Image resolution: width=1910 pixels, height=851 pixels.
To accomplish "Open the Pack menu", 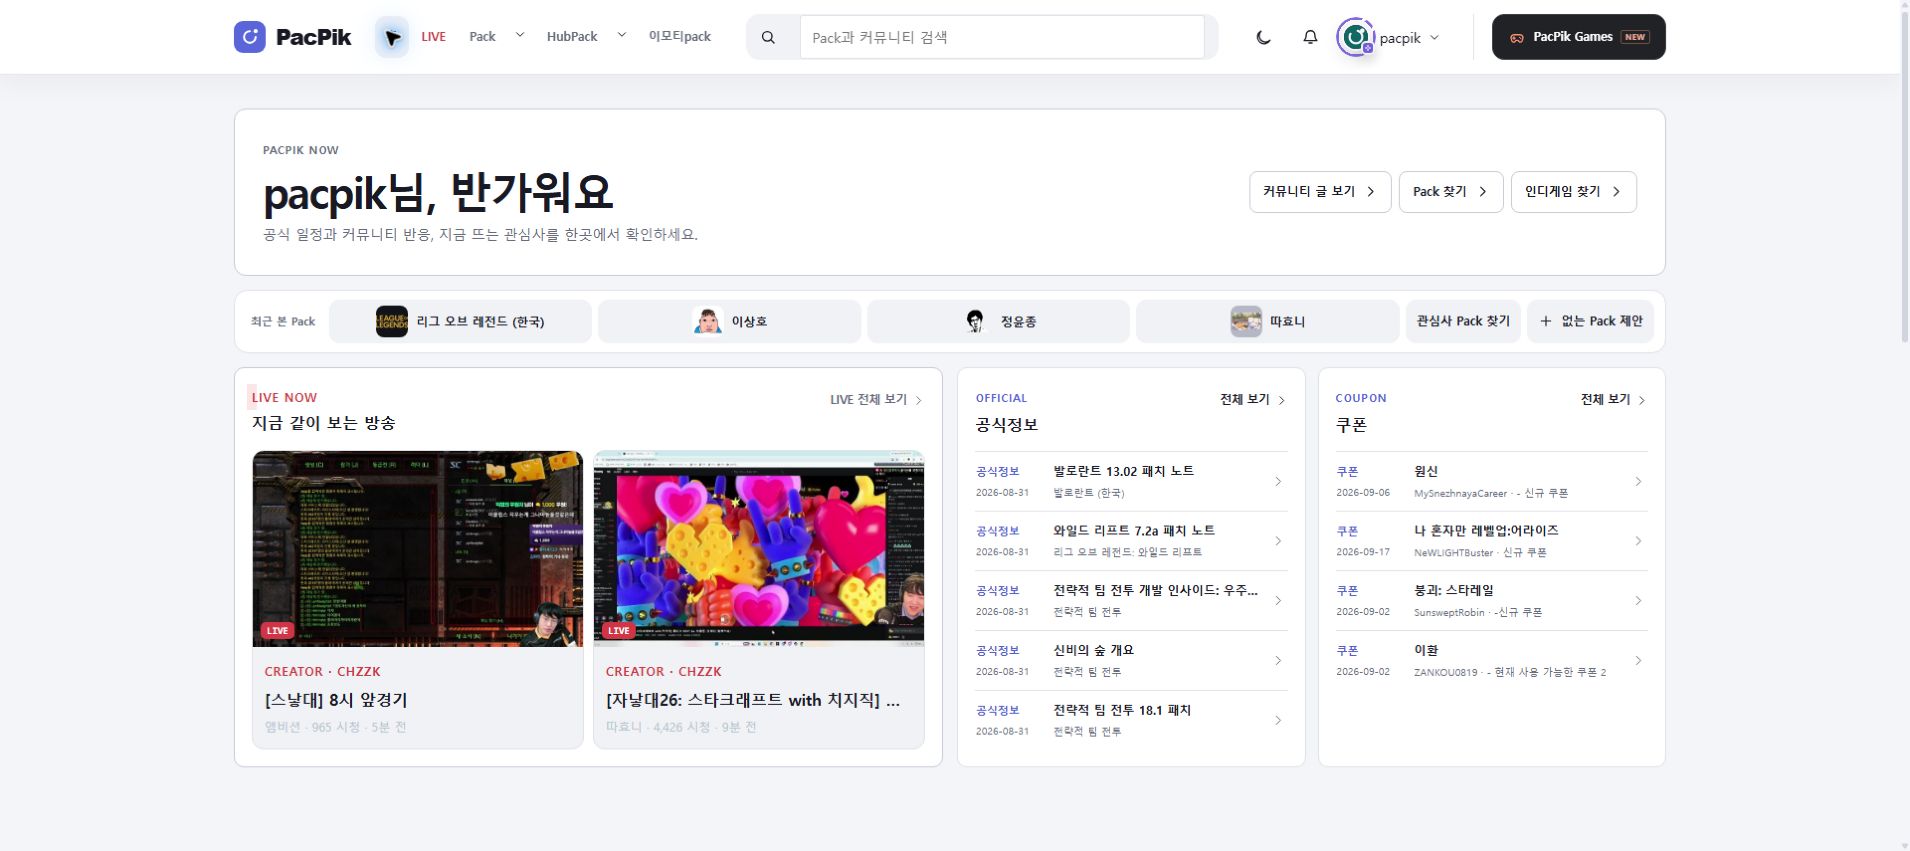I will (x=482, y=37).
